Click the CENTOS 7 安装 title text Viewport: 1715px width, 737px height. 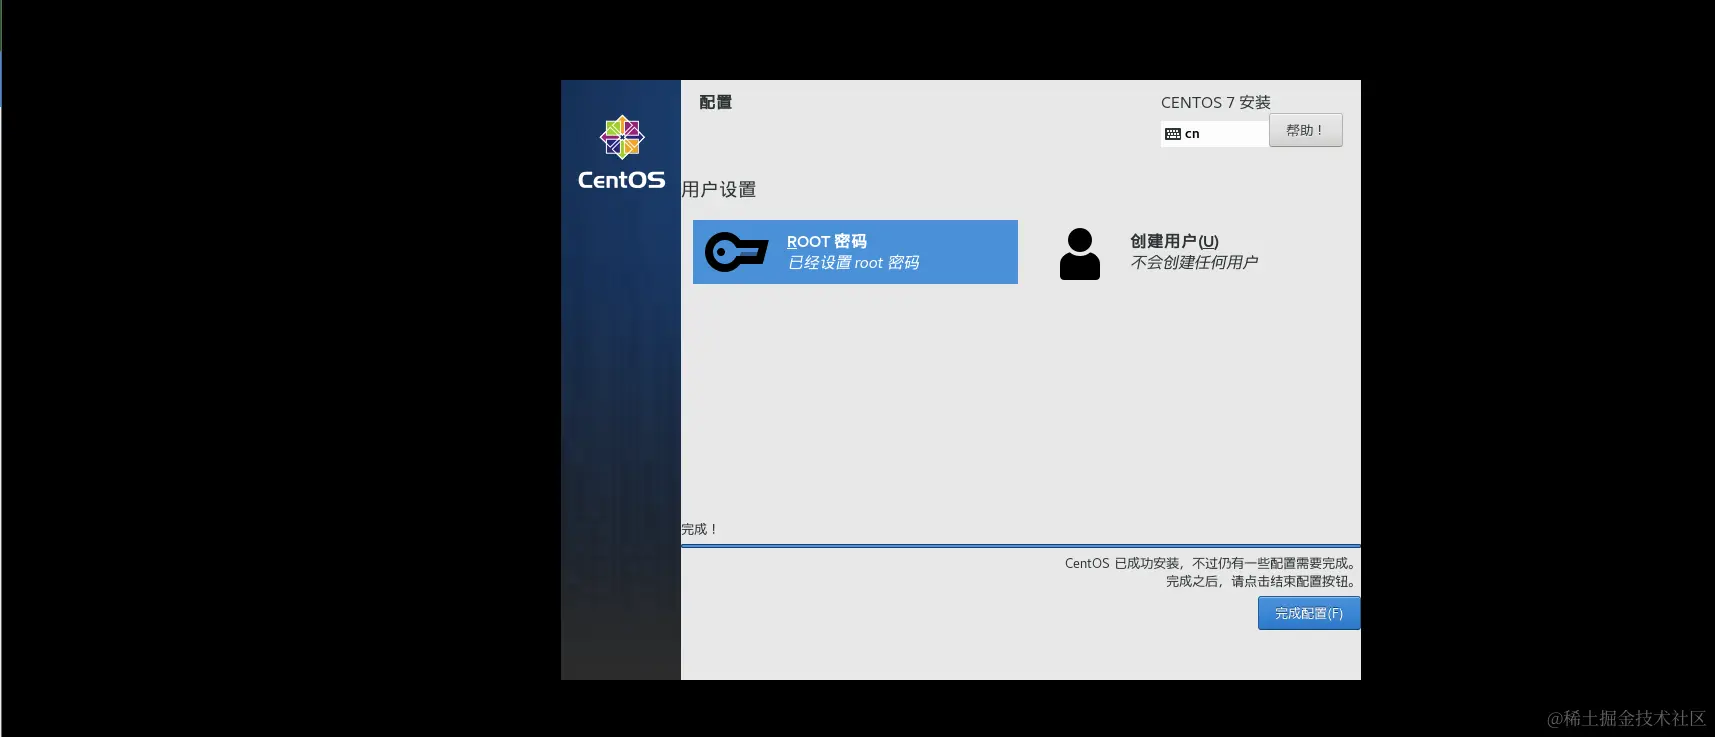[x=1215, y=102]
